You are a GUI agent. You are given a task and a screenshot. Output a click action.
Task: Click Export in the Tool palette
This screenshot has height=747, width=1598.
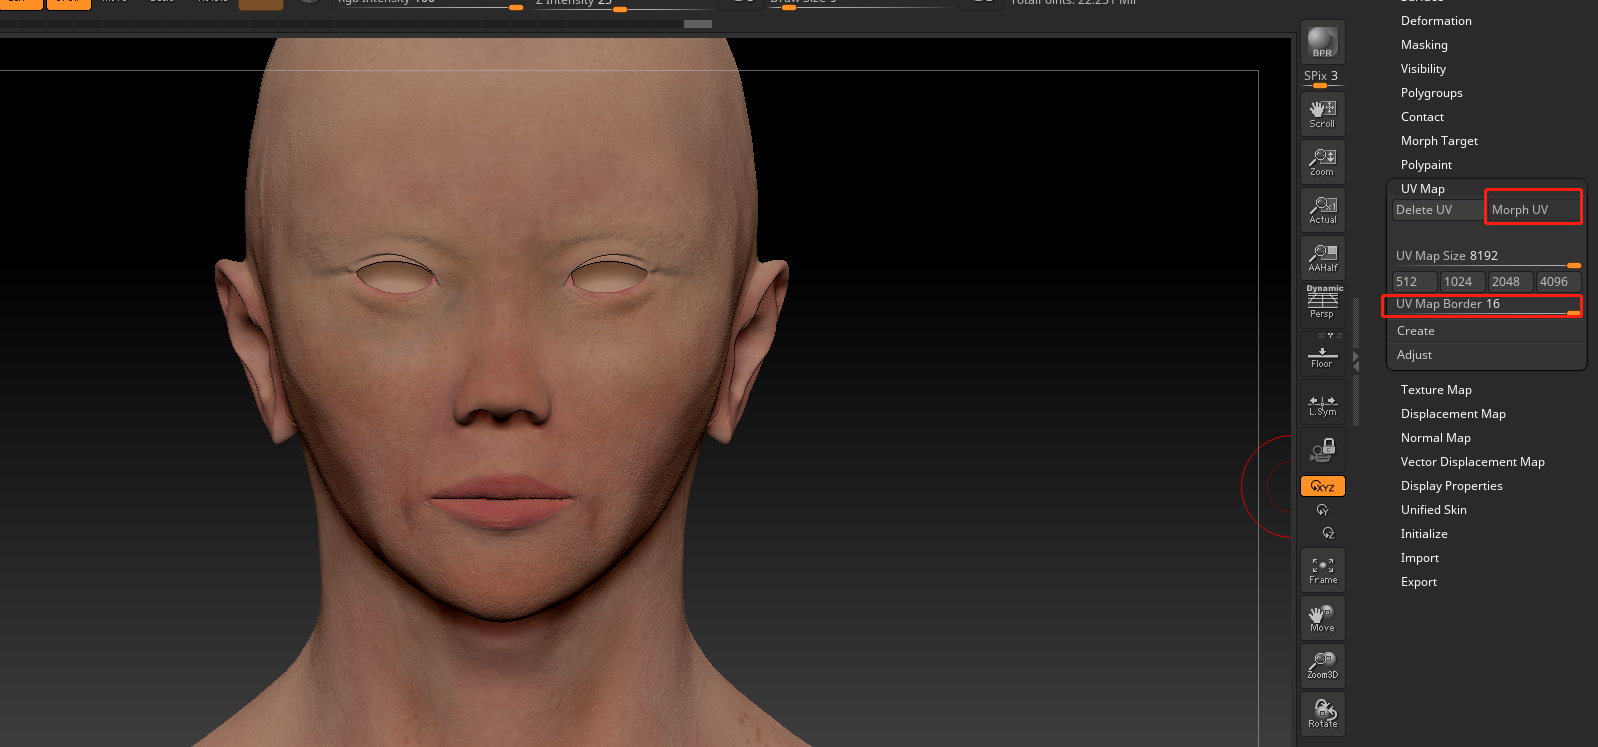point(1418,582)
